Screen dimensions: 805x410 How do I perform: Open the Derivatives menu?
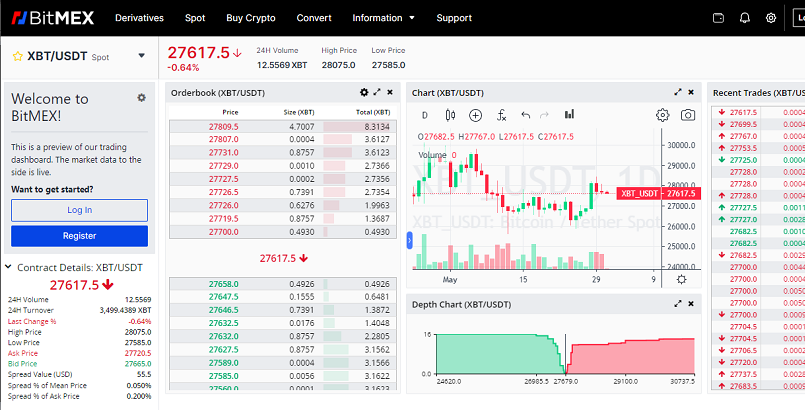pos(139,18)
